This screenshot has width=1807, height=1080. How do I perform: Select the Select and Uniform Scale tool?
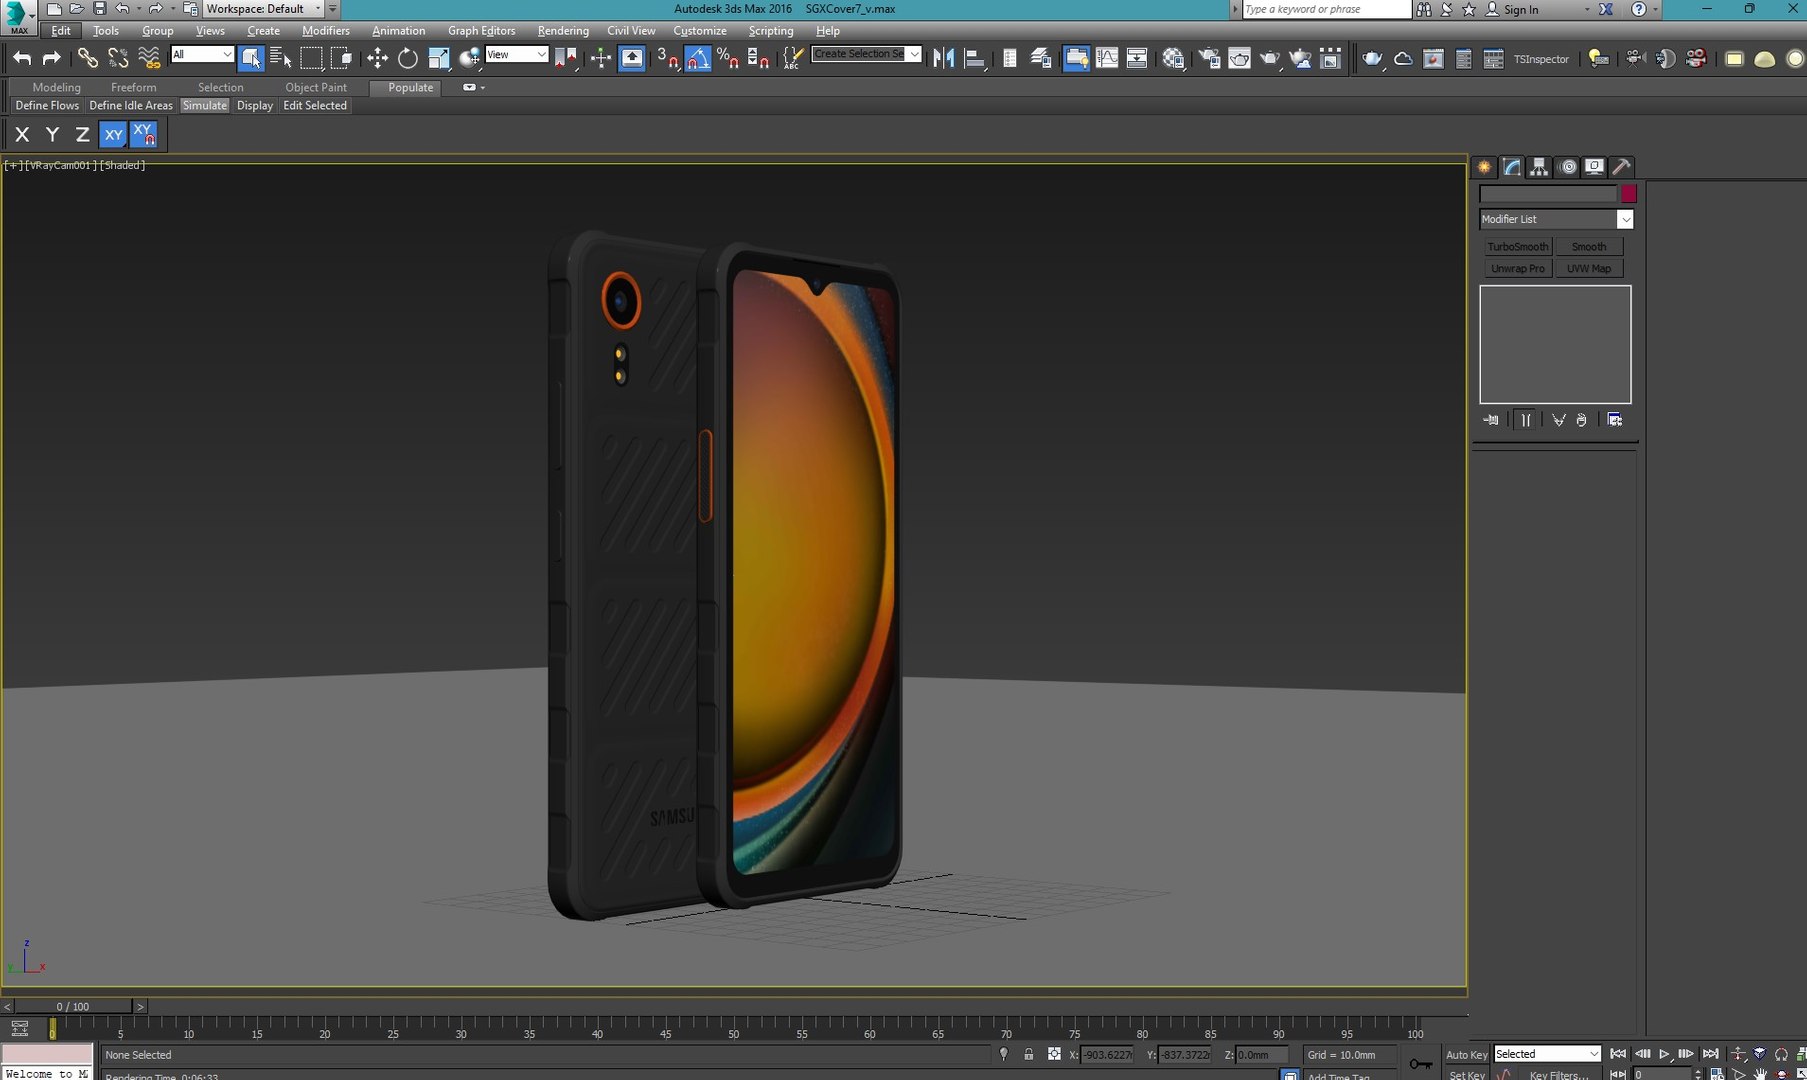[438, 58]
